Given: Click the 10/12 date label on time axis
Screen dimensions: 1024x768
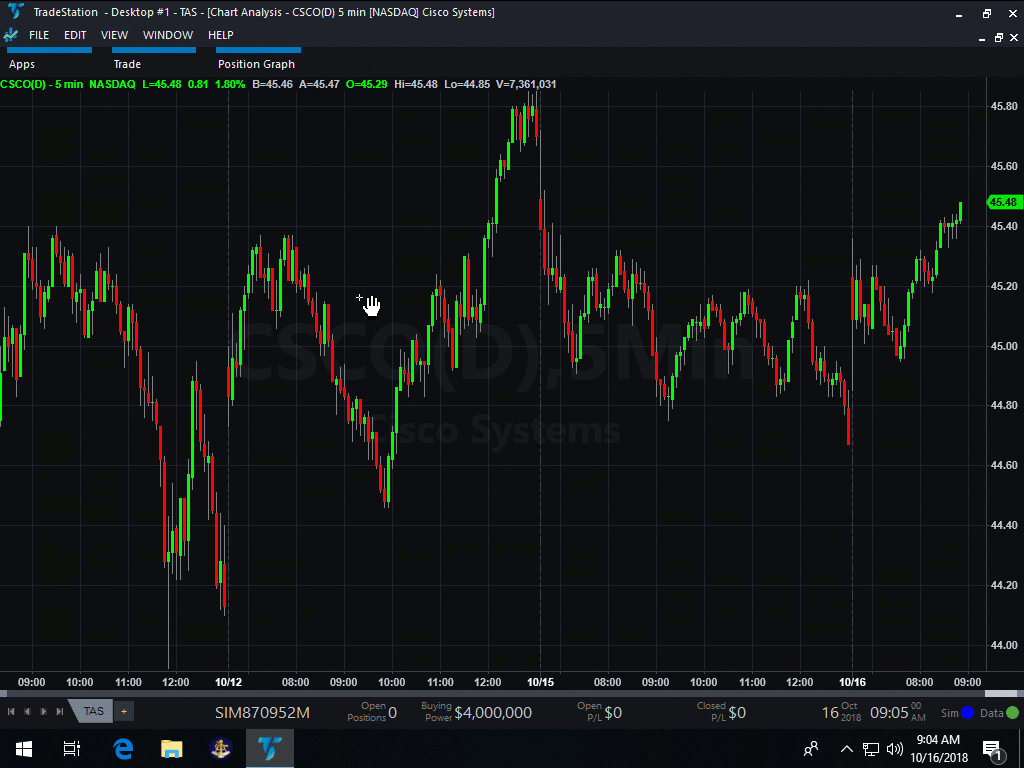Looking at the screenshot, I should pyautogui.click(x=228, y=682).
